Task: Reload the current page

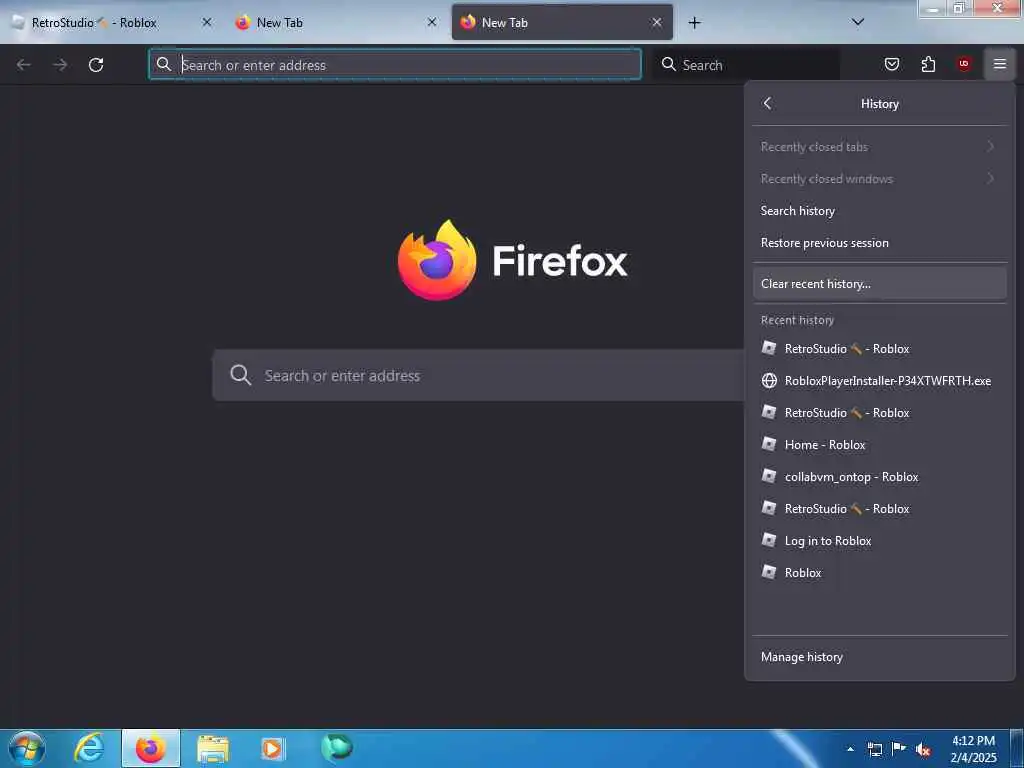Action: 96,65
